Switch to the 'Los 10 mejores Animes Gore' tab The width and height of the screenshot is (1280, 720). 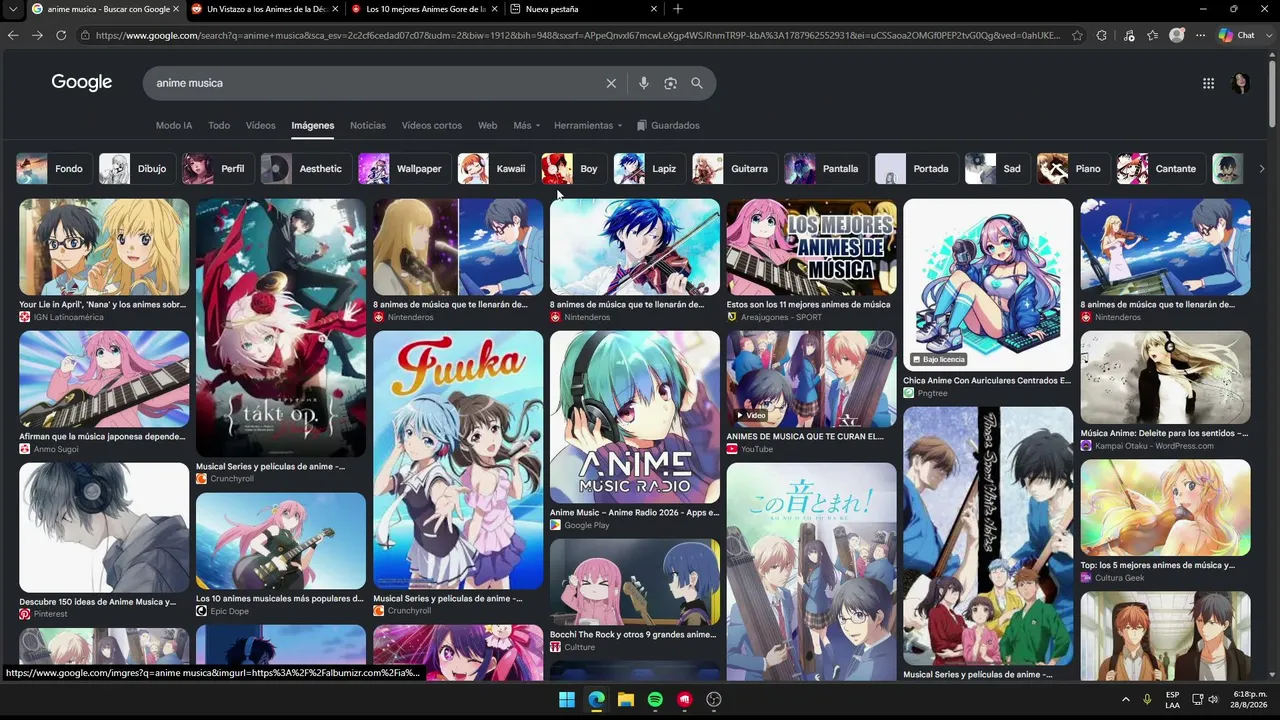click(x=423, y=9)
